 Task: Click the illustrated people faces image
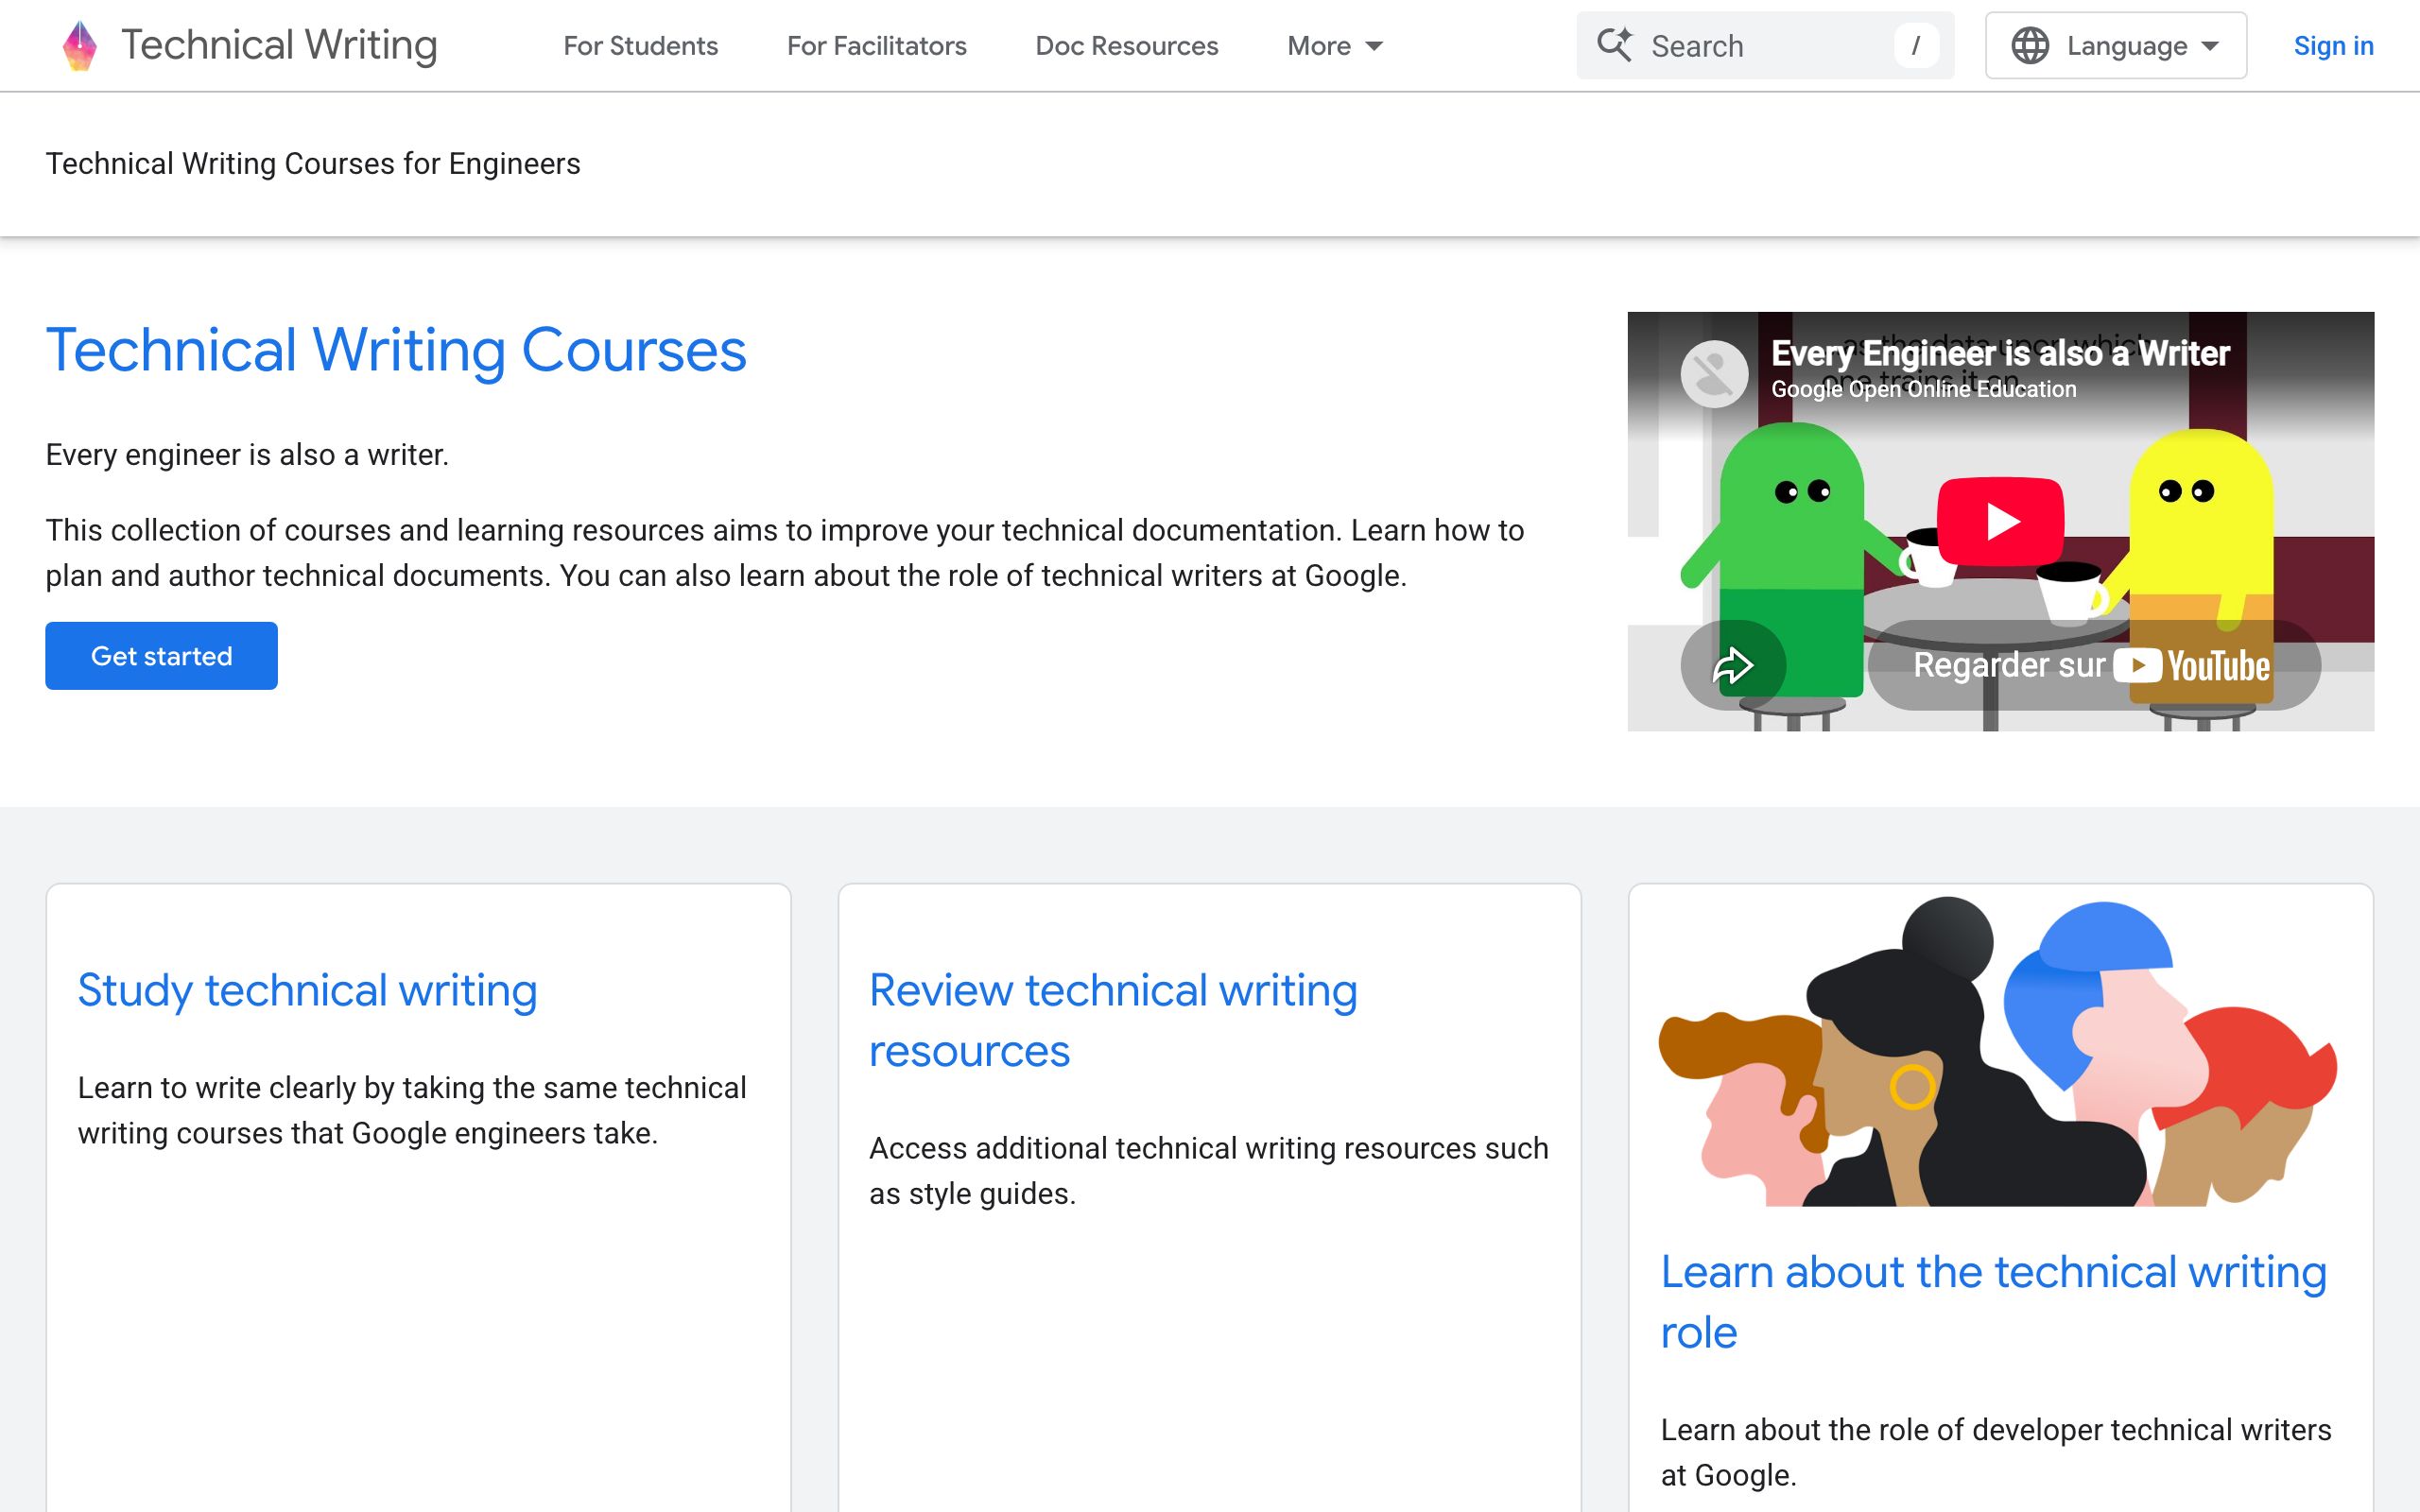coord(2000,1050)
